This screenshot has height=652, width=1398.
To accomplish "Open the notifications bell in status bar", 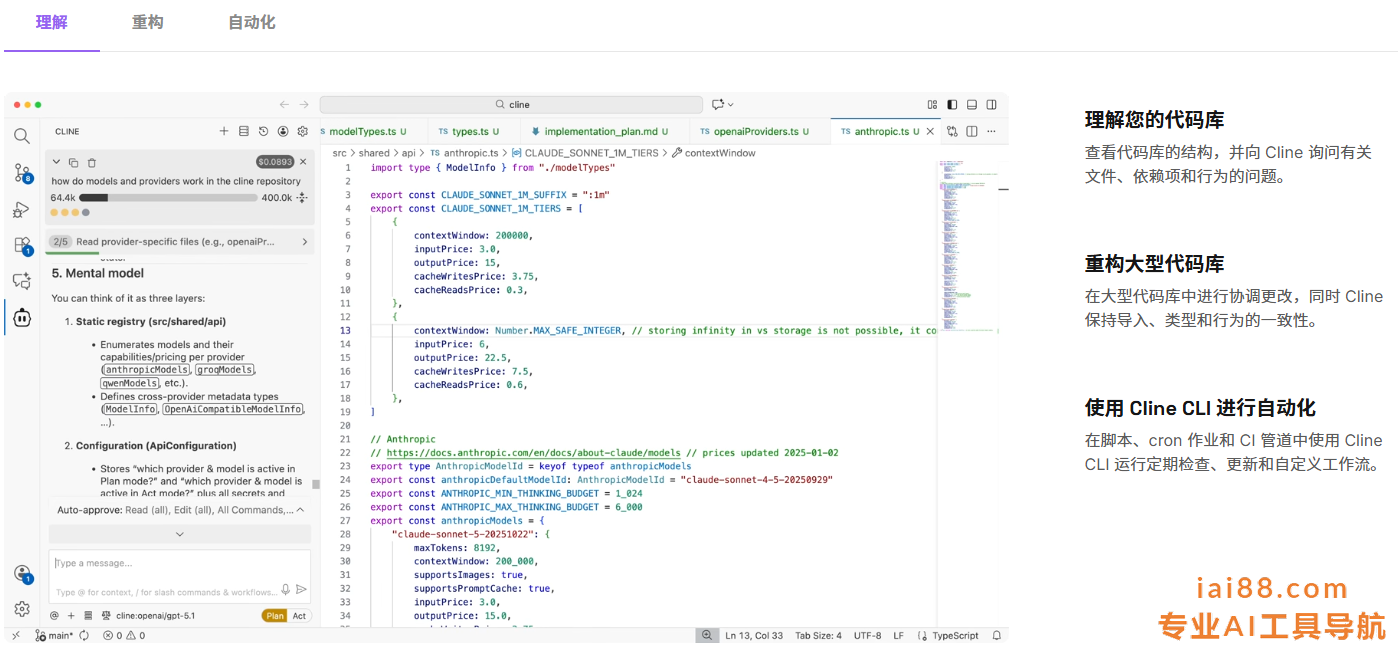I will pyautogui.click(x=996, y=635).
